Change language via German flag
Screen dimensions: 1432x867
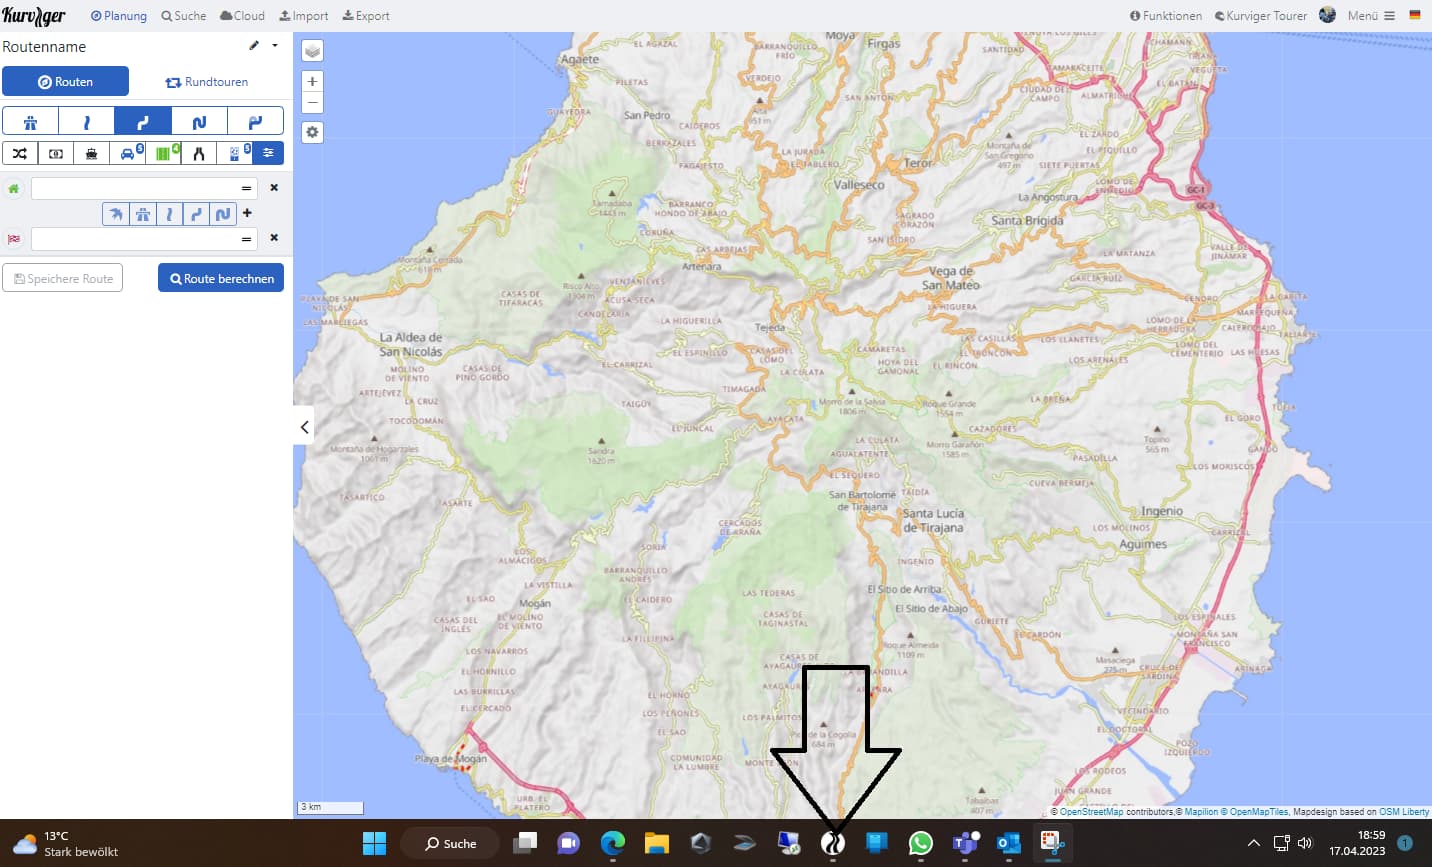click(1415, 16)
